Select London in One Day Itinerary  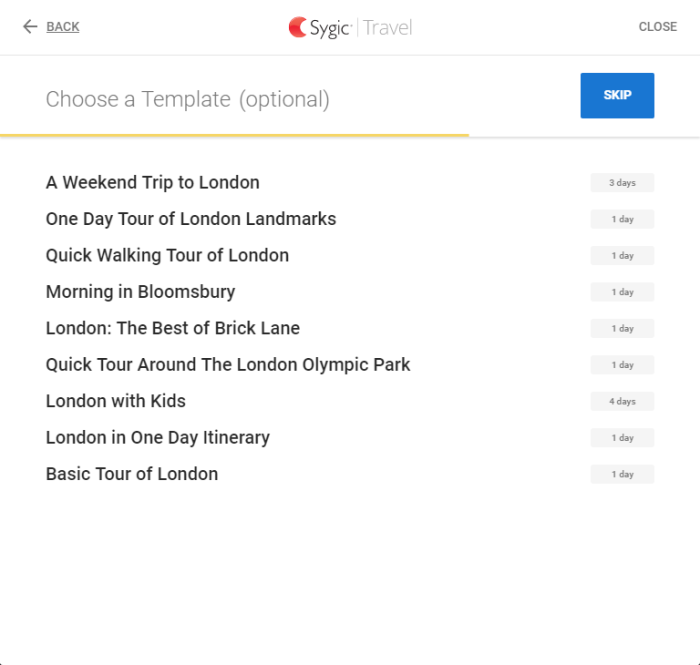(x=157, y=438)
